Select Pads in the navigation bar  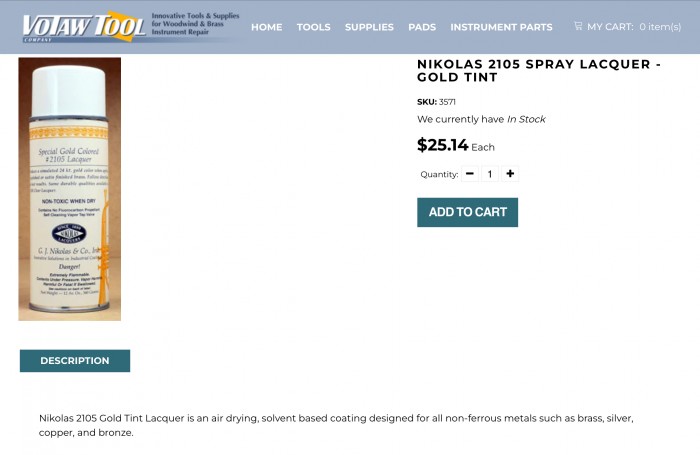pos(422,27)
